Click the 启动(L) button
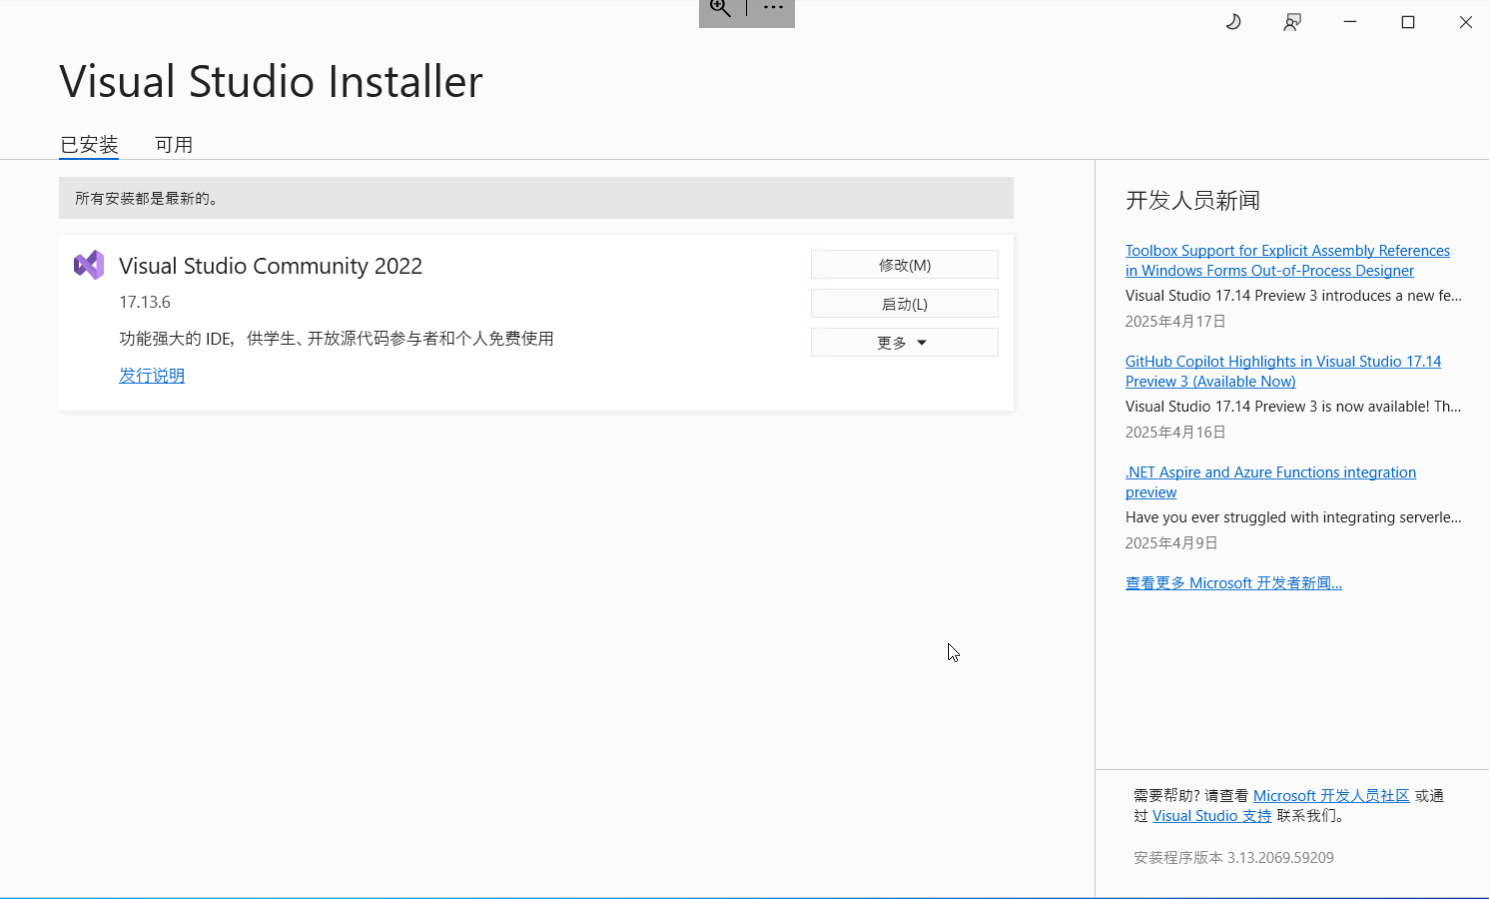The image size is (1489, 899). [x=904, y=304]
